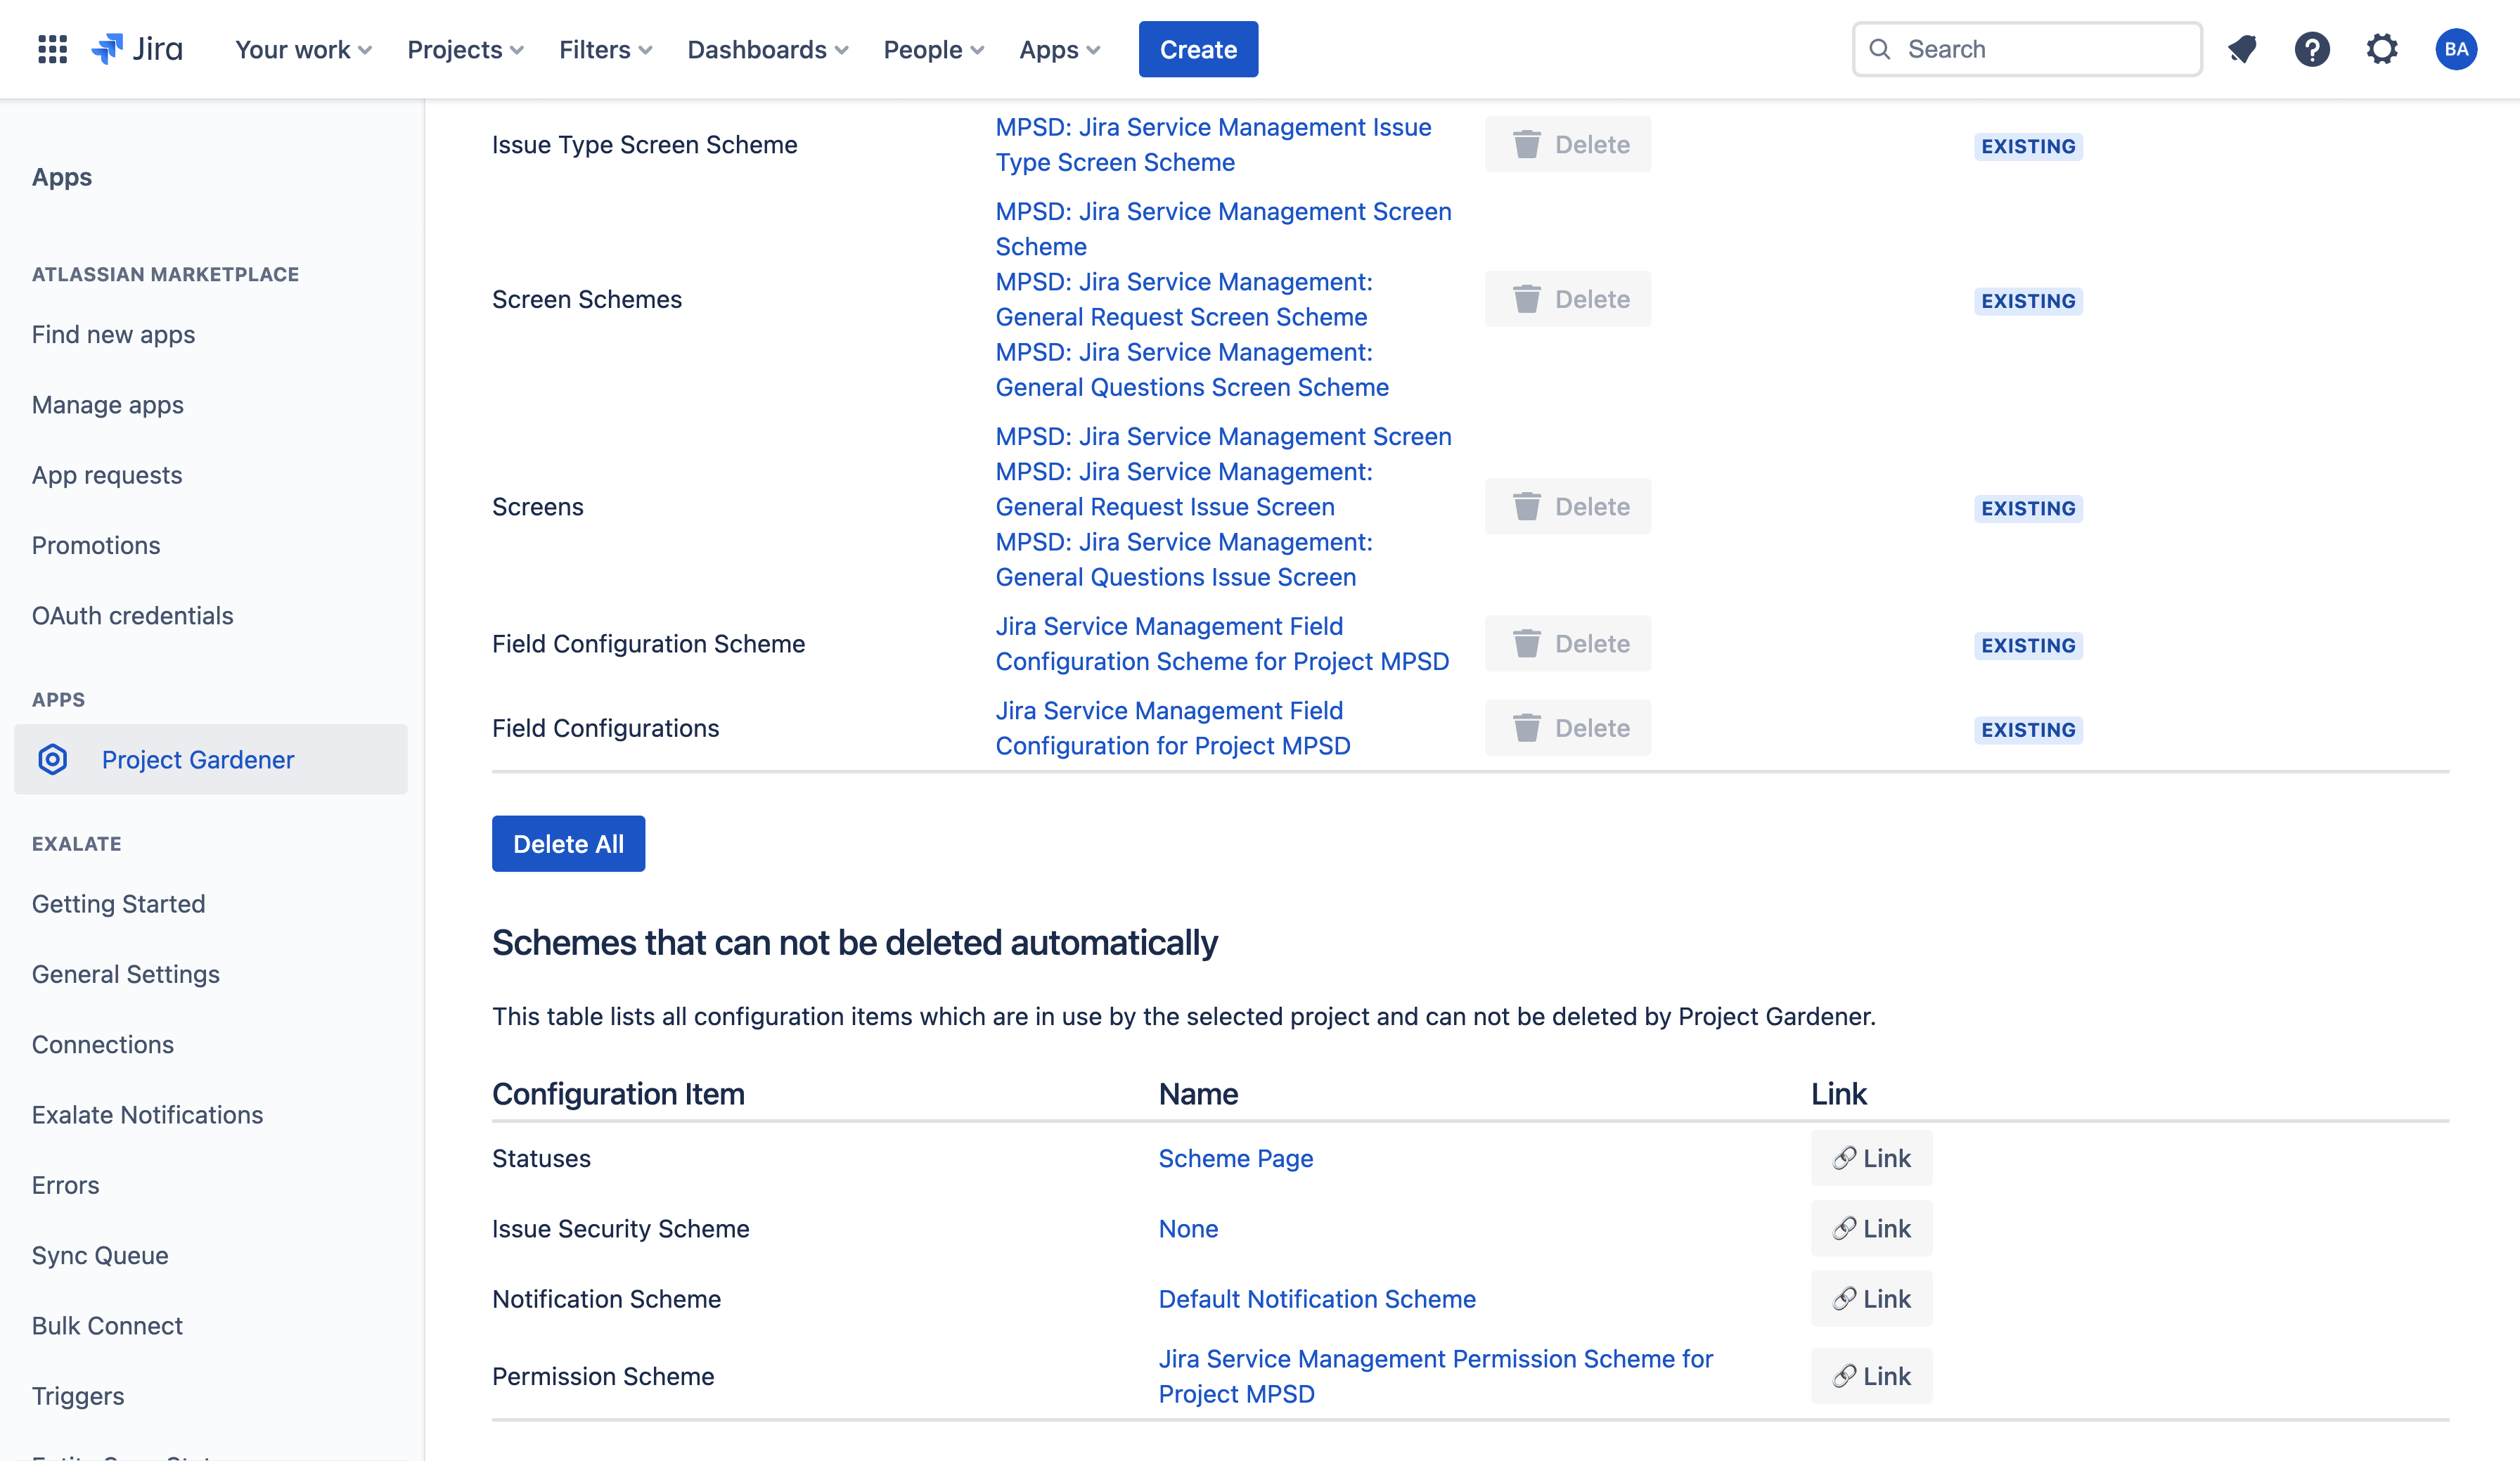Viewport: 2520px width, 1461px height.
Task: Click the Link button for Statuses
Action: point(1871,1158)
